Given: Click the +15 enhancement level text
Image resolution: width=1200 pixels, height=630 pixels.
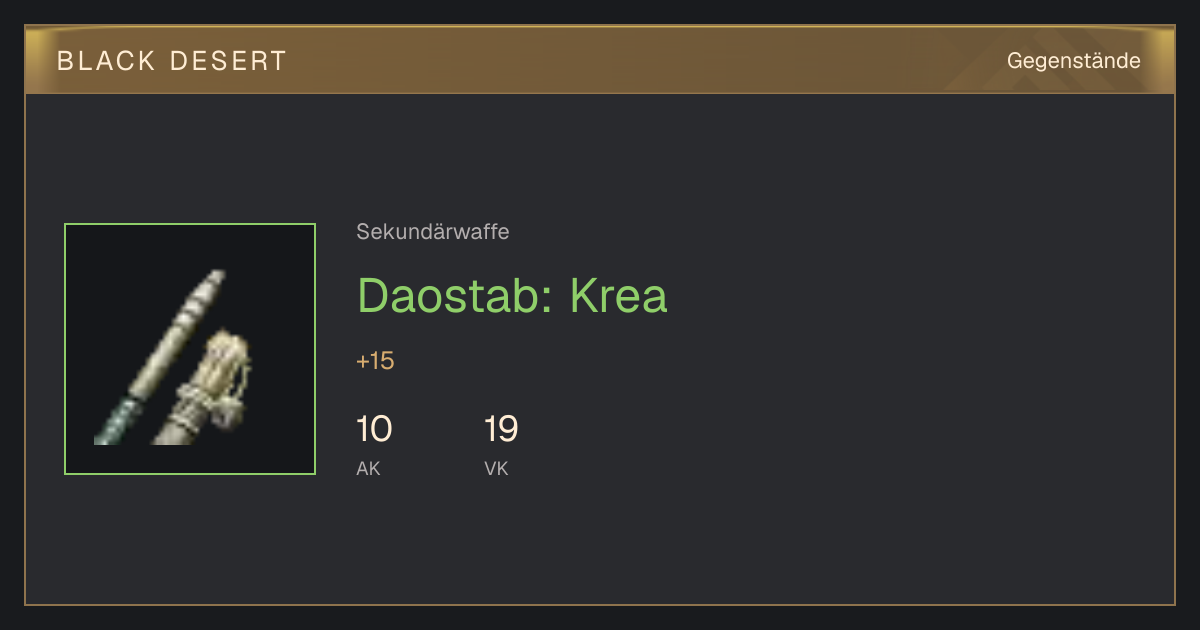Looking at the screenshot, I should [x=375, y=361].
